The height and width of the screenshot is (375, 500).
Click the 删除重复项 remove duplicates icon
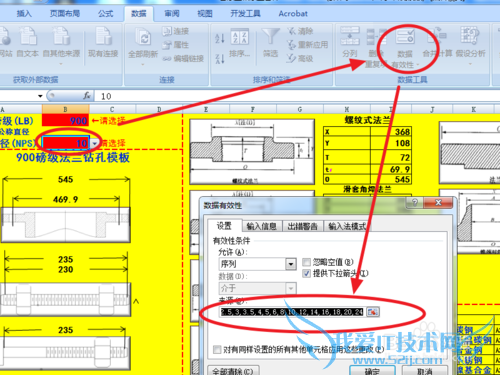[x=376, y=47]
